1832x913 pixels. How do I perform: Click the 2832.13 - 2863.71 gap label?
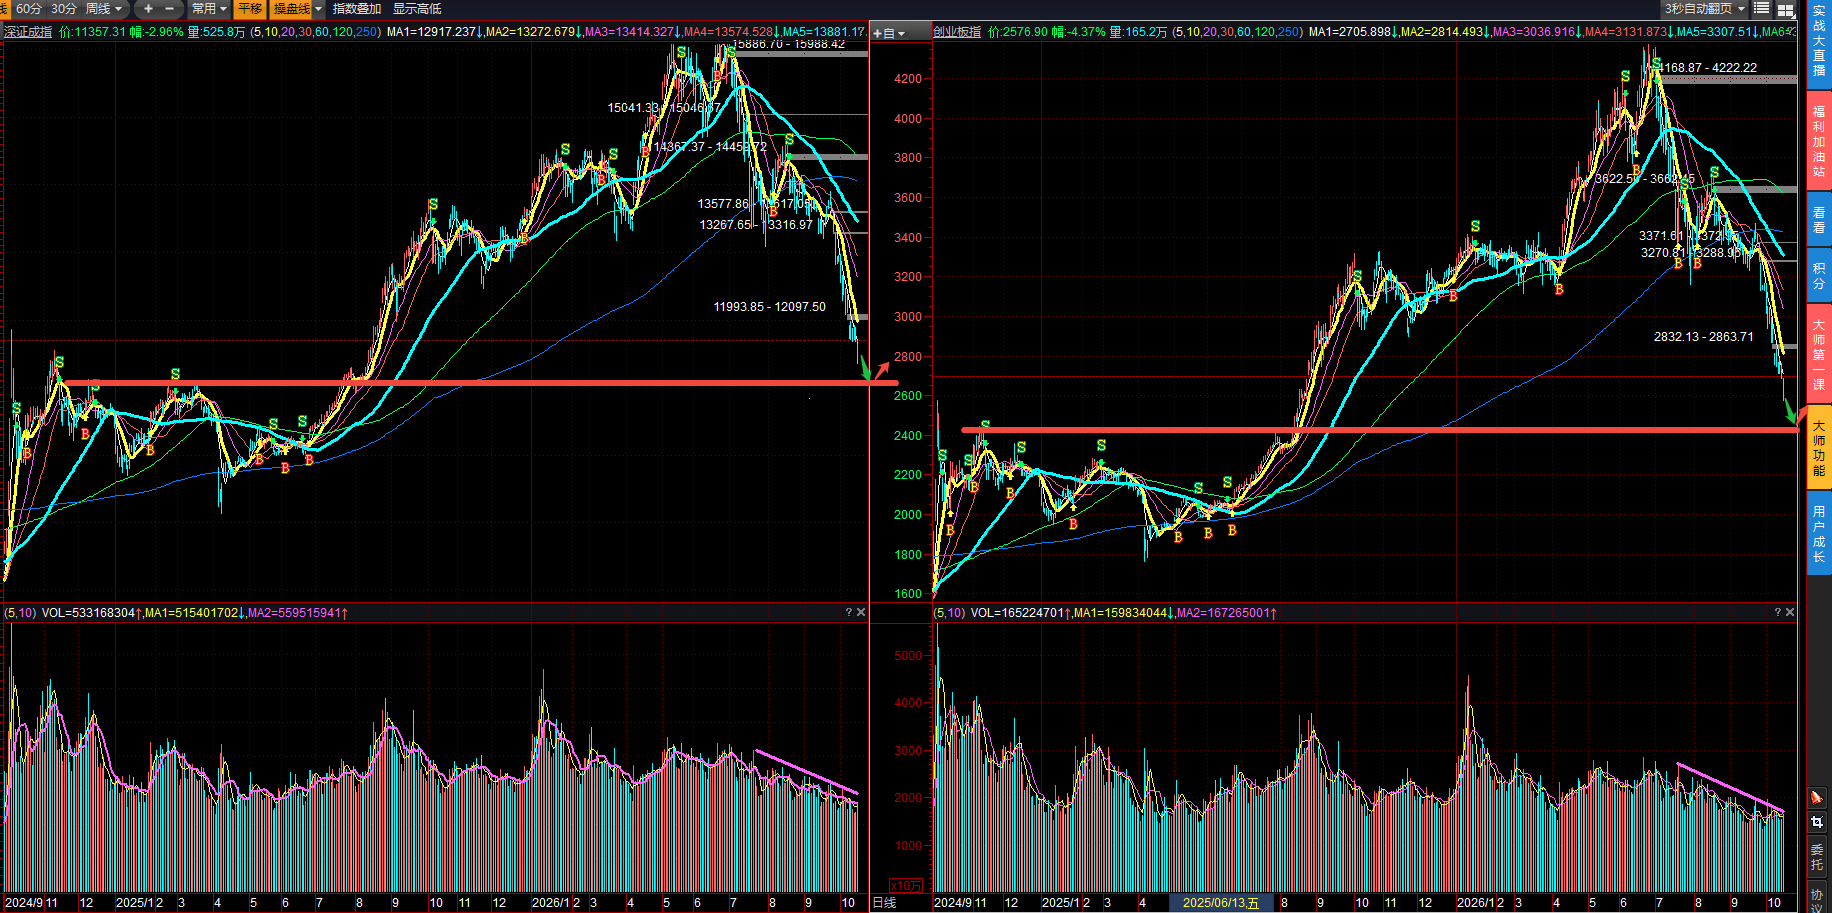(x=1703, y=337)
